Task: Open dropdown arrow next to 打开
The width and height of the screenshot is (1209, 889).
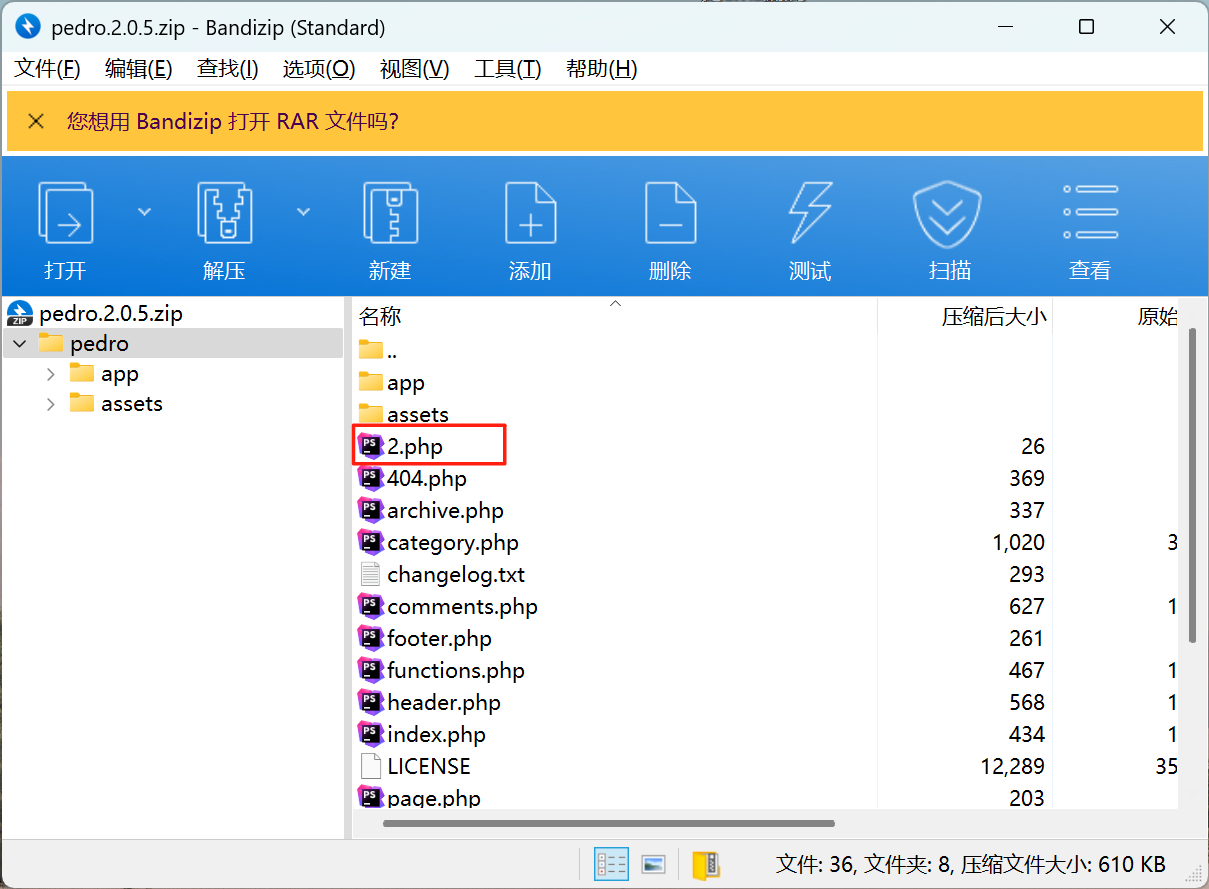Action: click(x=144, y=212)
